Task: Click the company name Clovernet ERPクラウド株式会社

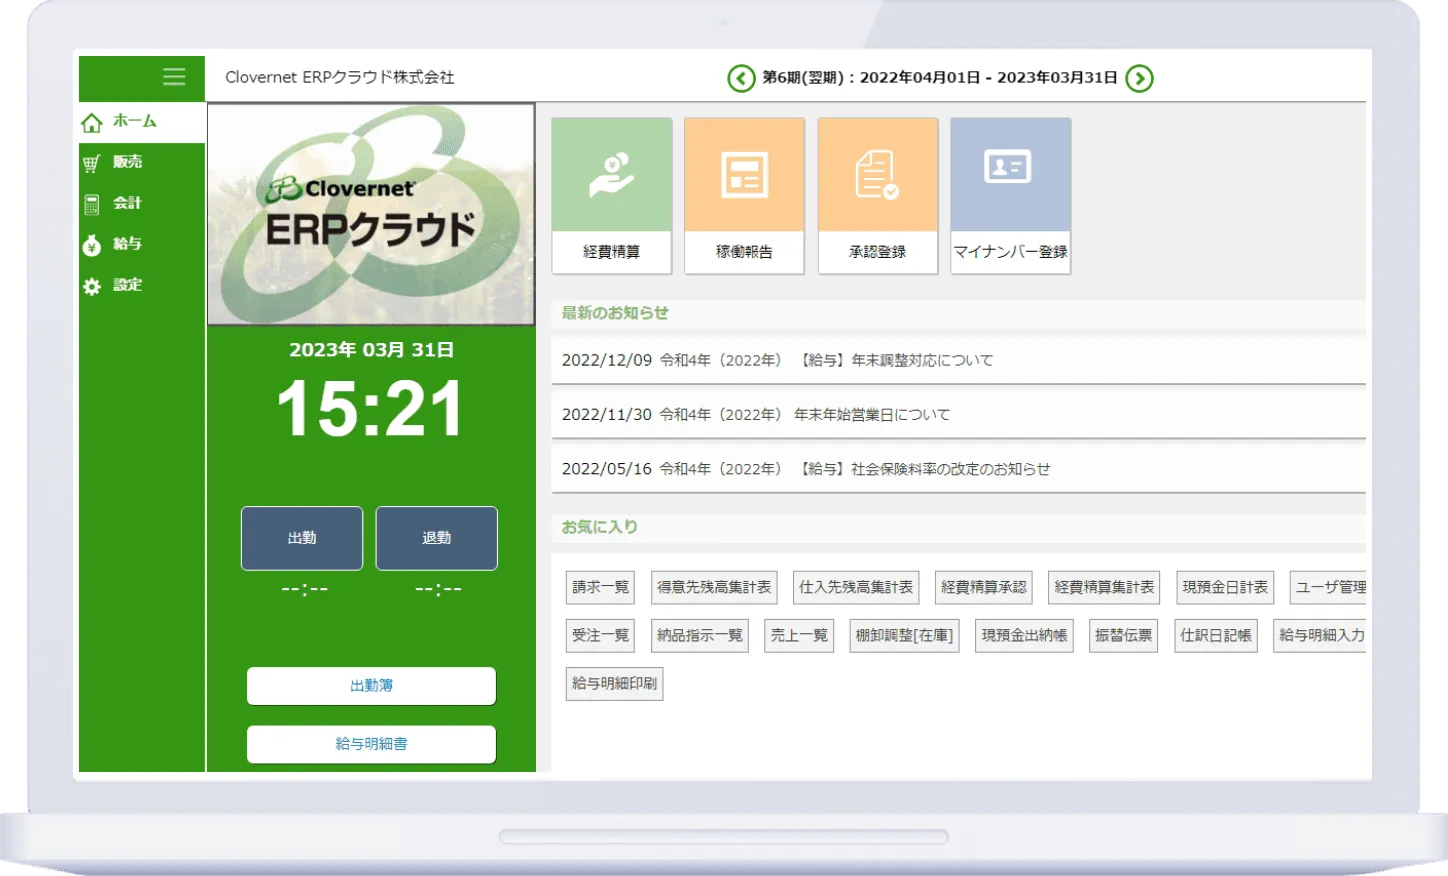Action: click(x=340, y=77)
